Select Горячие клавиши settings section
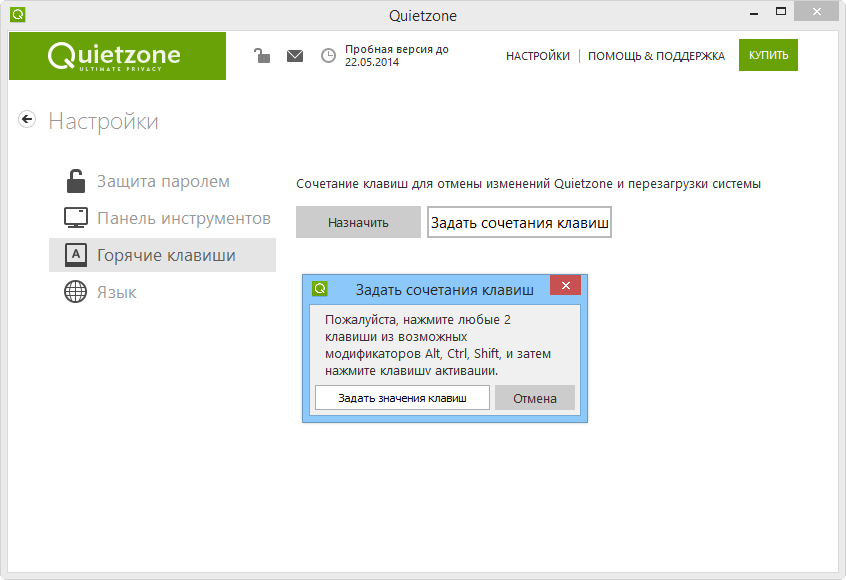 point(163,255)
